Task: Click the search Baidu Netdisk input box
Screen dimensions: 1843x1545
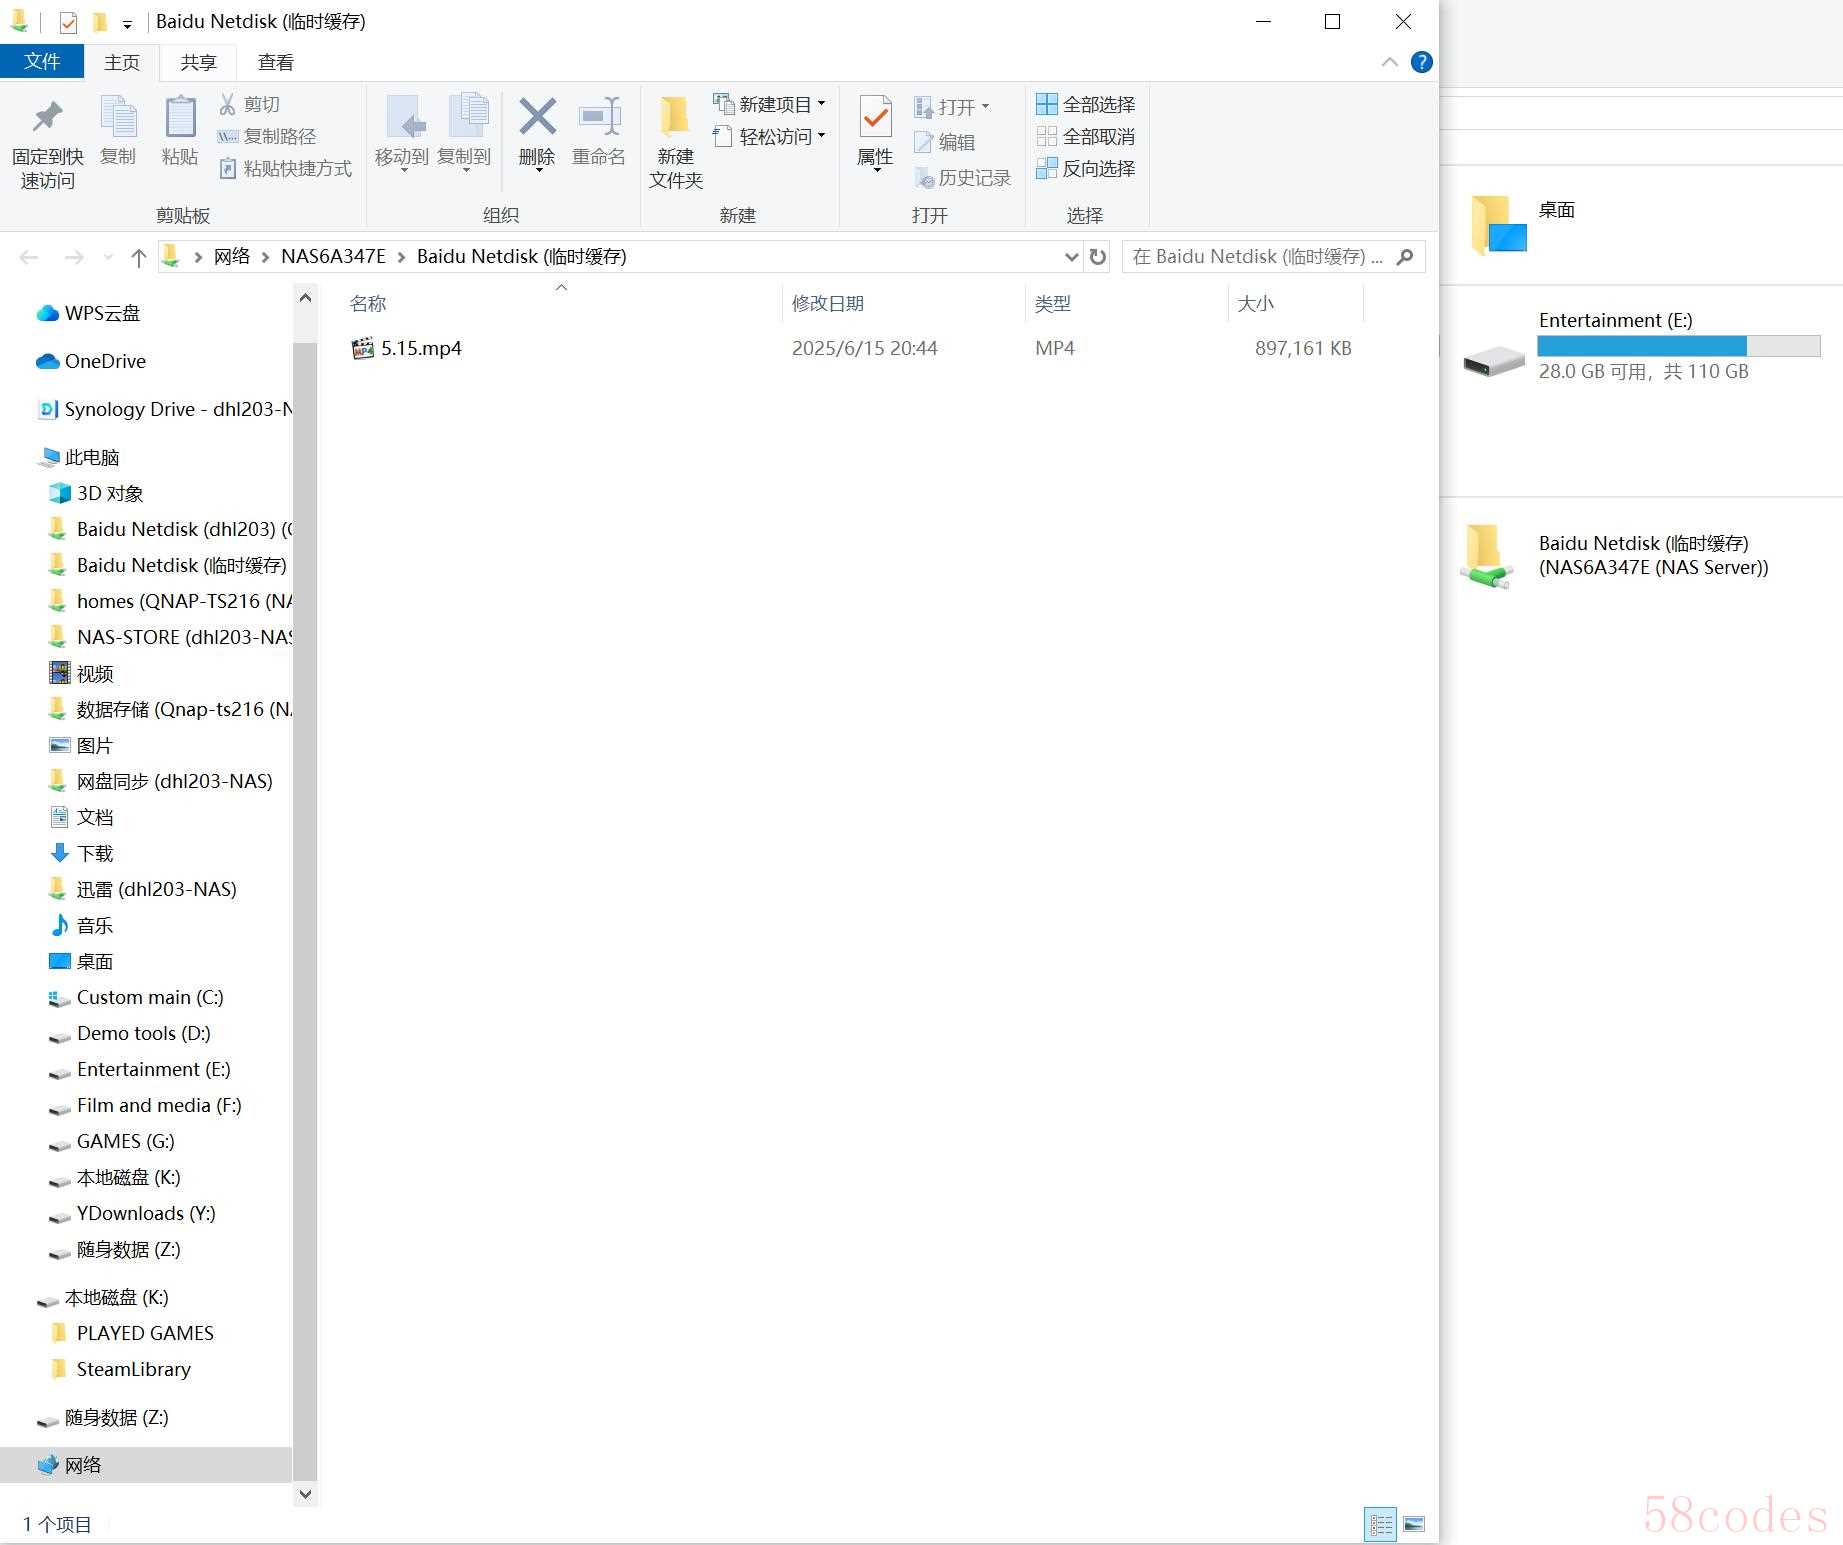Action: [1257, 257]
